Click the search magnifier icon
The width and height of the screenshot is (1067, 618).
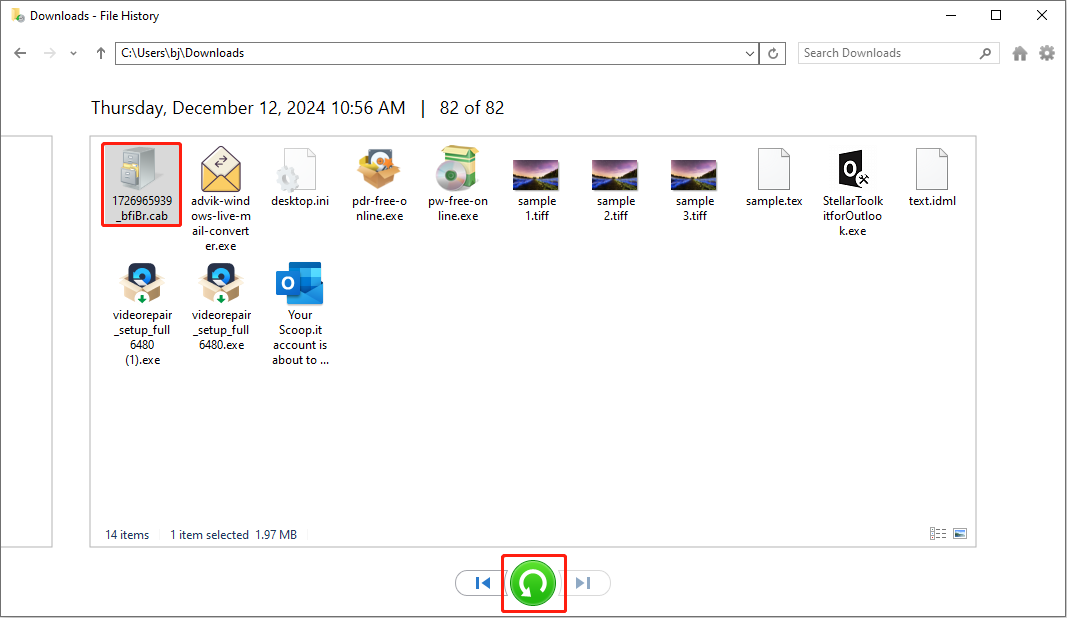click(x=985, y=53)
